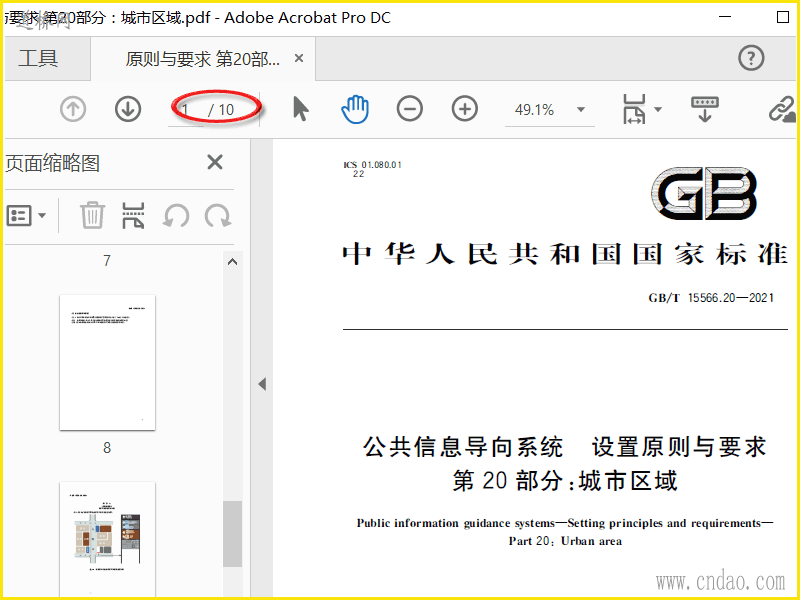Open the page fit options dropdown arrow
Screen dimensions: 800x600
658,109
